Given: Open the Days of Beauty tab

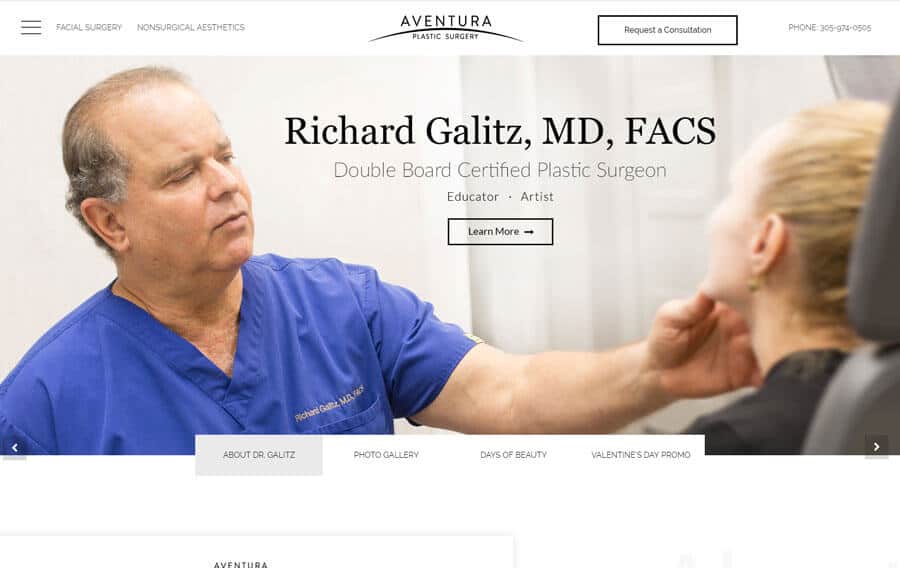Looking at the screenshot, I should click(514, 455).
